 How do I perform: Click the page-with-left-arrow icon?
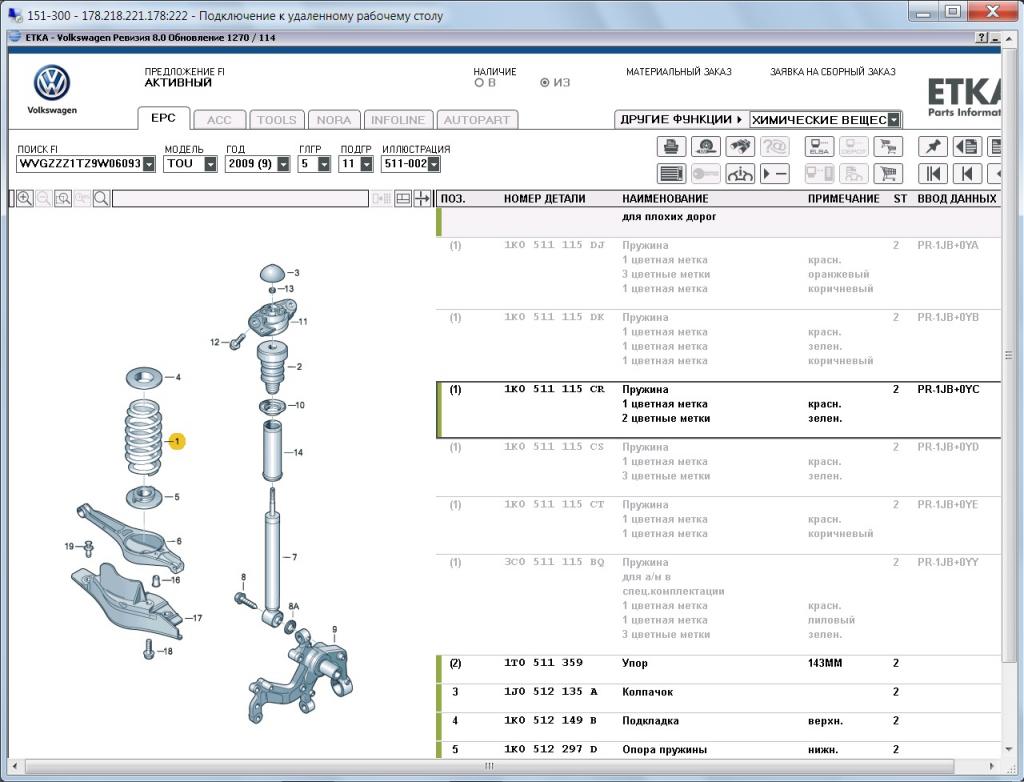click(x=967, y=146)
